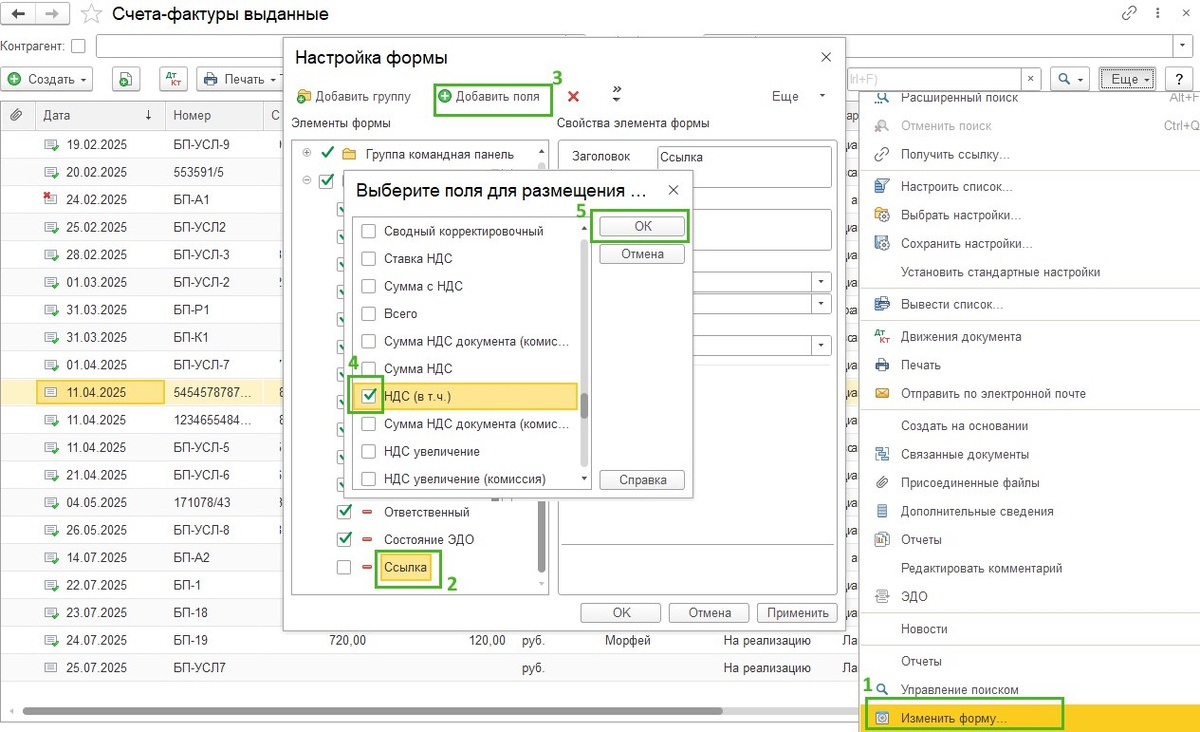
Task: Confirm field selection with OK button
Action: pos(643,227)
